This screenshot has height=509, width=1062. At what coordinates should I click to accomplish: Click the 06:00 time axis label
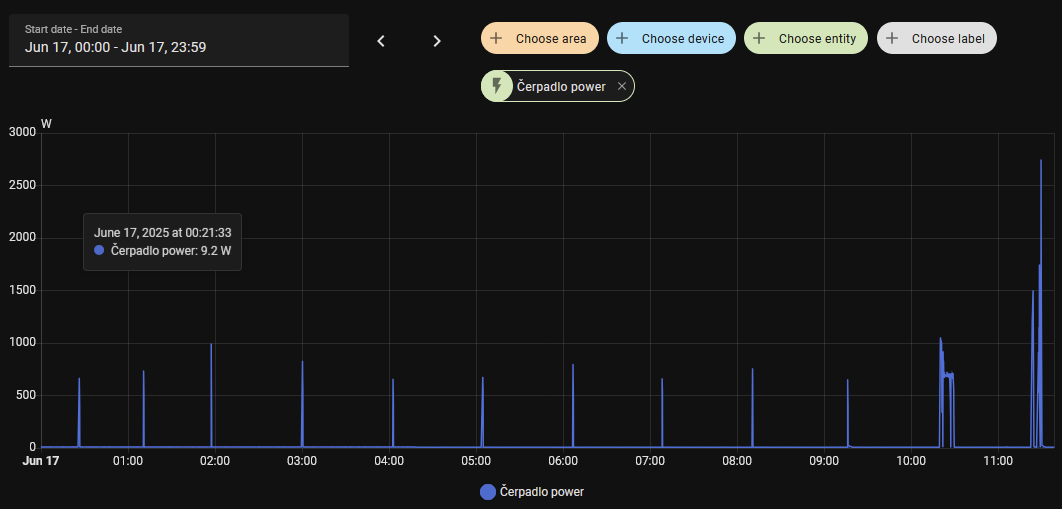point(563,461)
